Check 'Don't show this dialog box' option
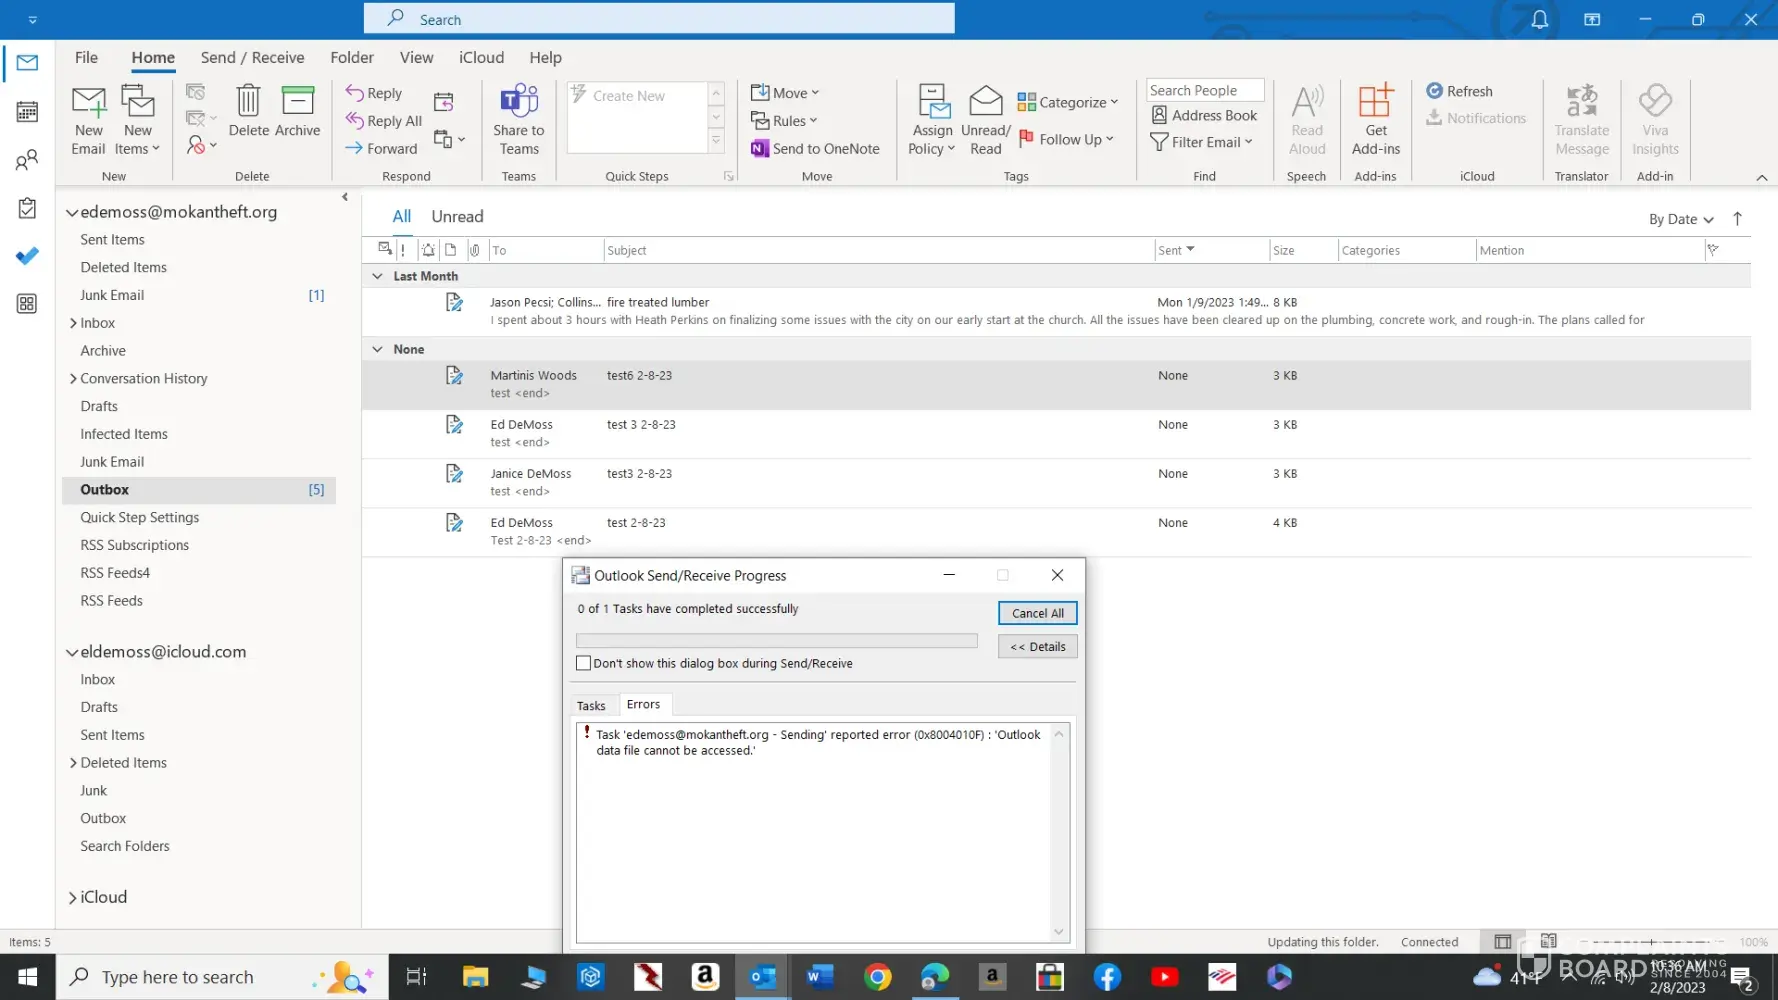Viewport: 1778px width, 1000px height. pyautogui.click(x=584, y=663)
